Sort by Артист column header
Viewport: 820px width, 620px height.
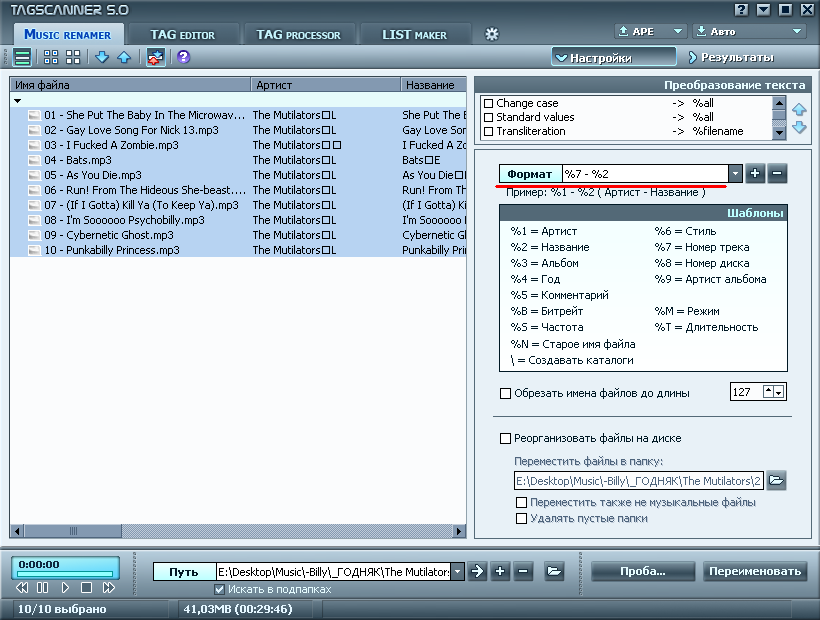(325, 85)
